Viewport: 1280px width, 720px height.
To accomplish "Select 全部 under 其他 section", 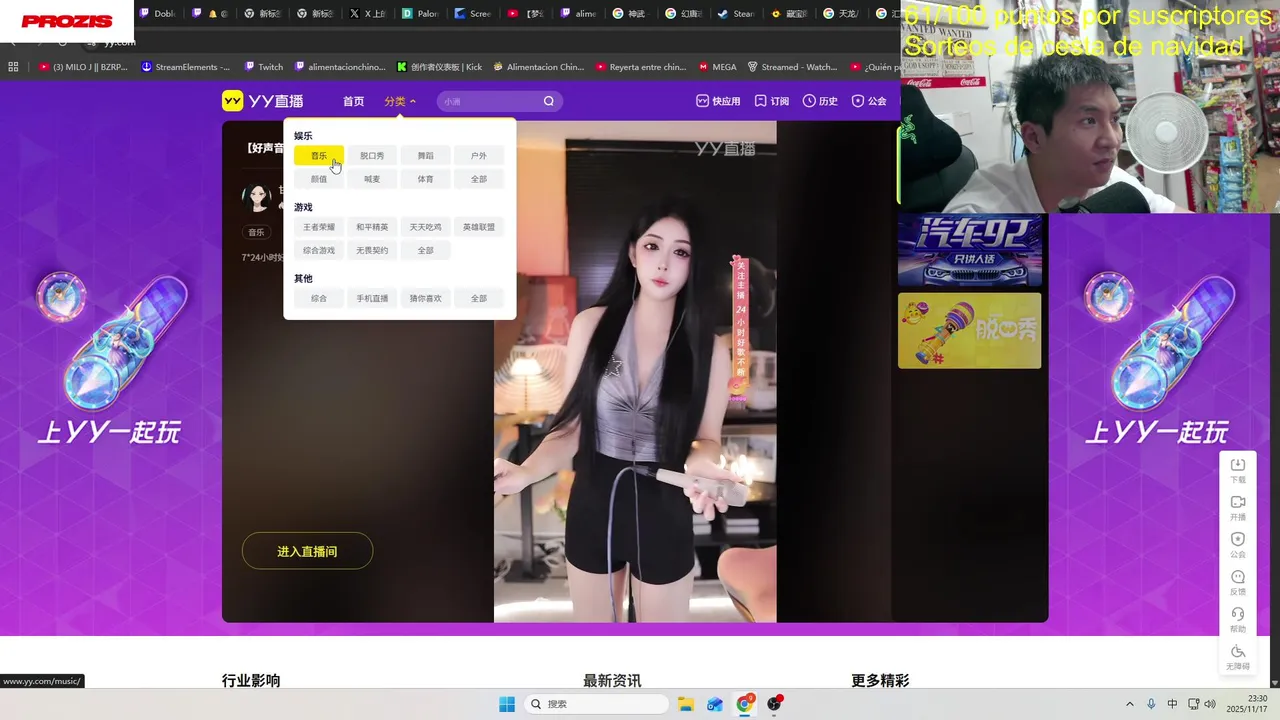I will tap(479, 298).
